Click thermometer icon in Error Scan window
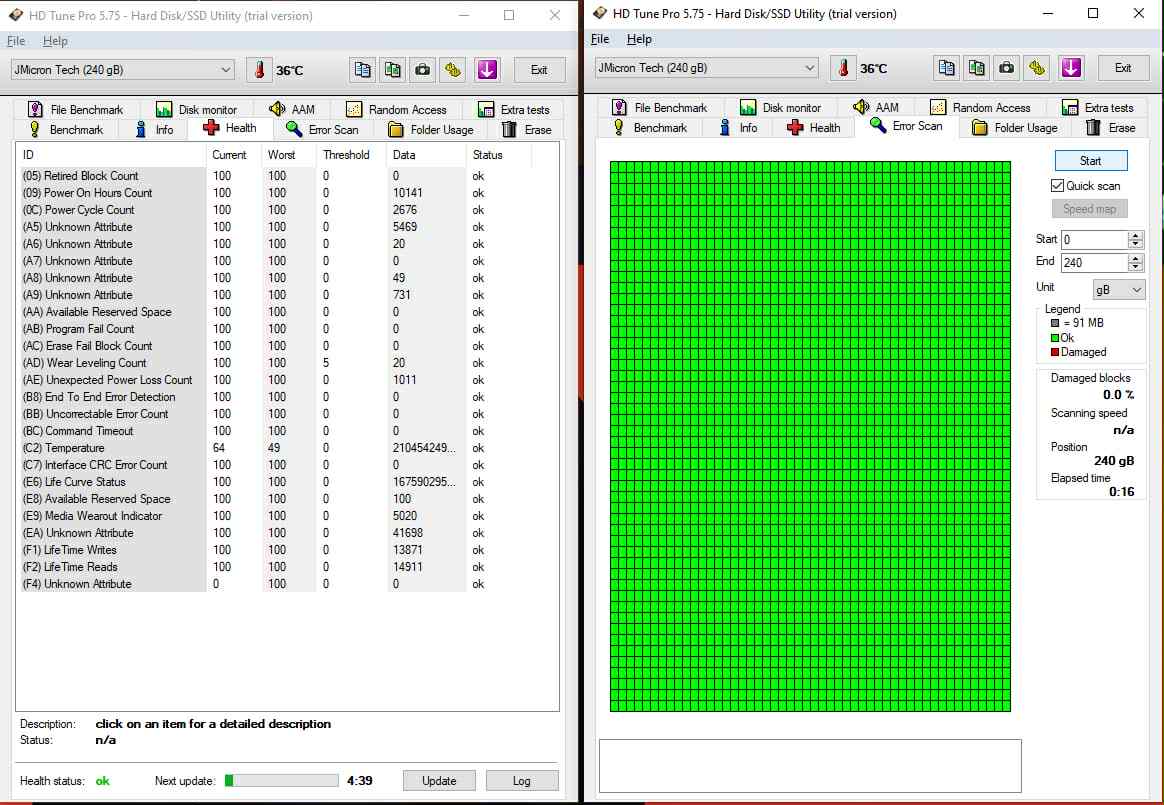The image size is (1164, 805). (x=843, y=68)
